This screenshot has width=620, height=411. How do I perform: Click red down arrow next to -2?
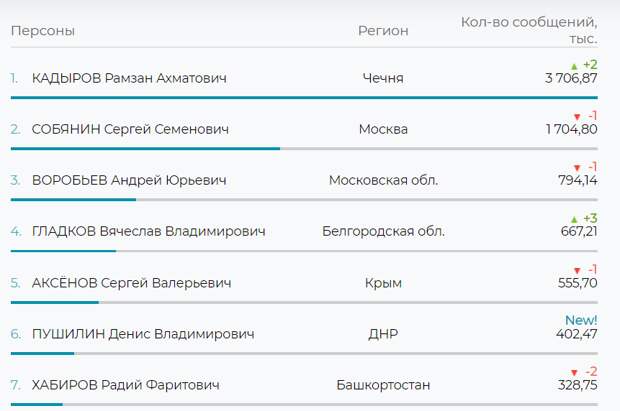point(574,373)
